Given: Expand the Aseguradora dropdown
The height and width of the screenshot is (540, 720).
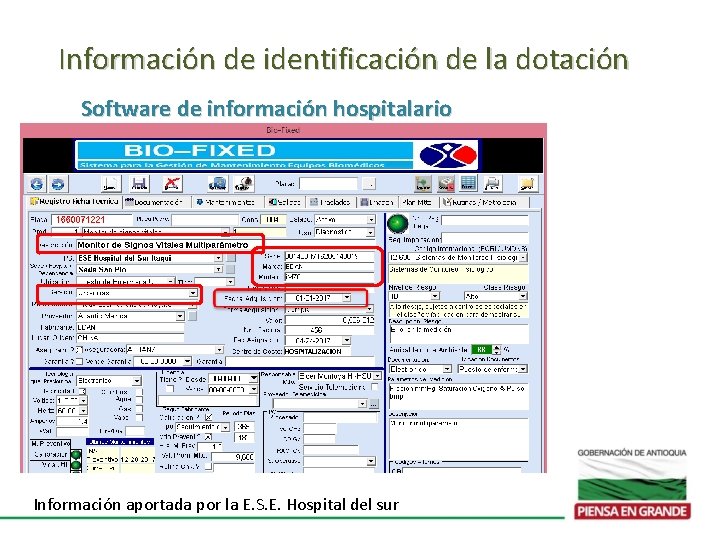Looking at the screenshot, I should [219, 350].
